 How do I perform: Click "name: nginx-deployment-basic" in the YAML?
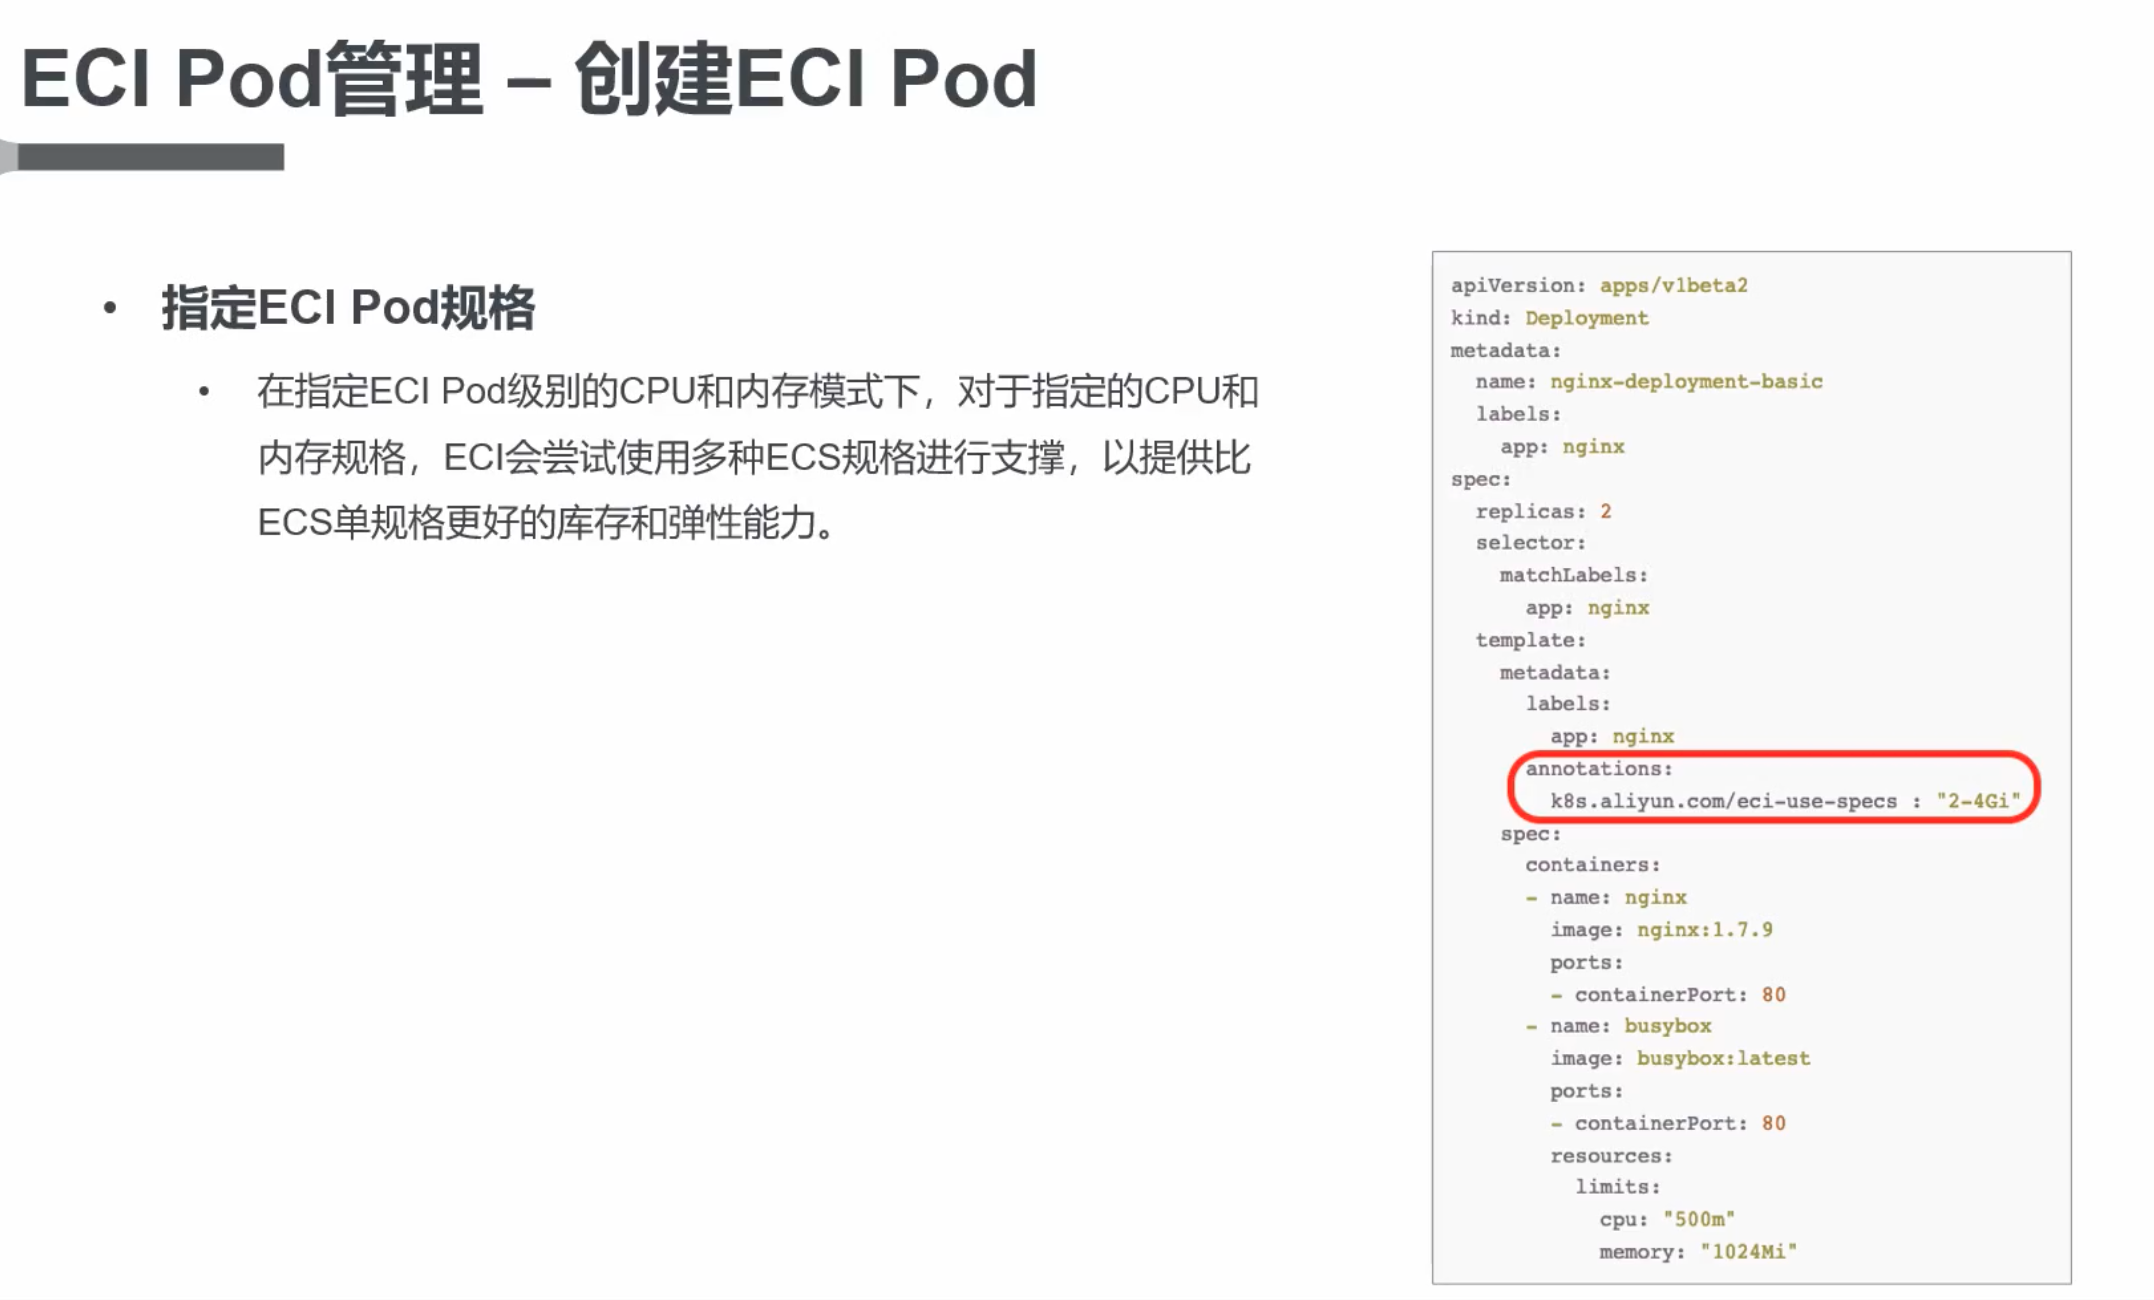(1649, 382)
